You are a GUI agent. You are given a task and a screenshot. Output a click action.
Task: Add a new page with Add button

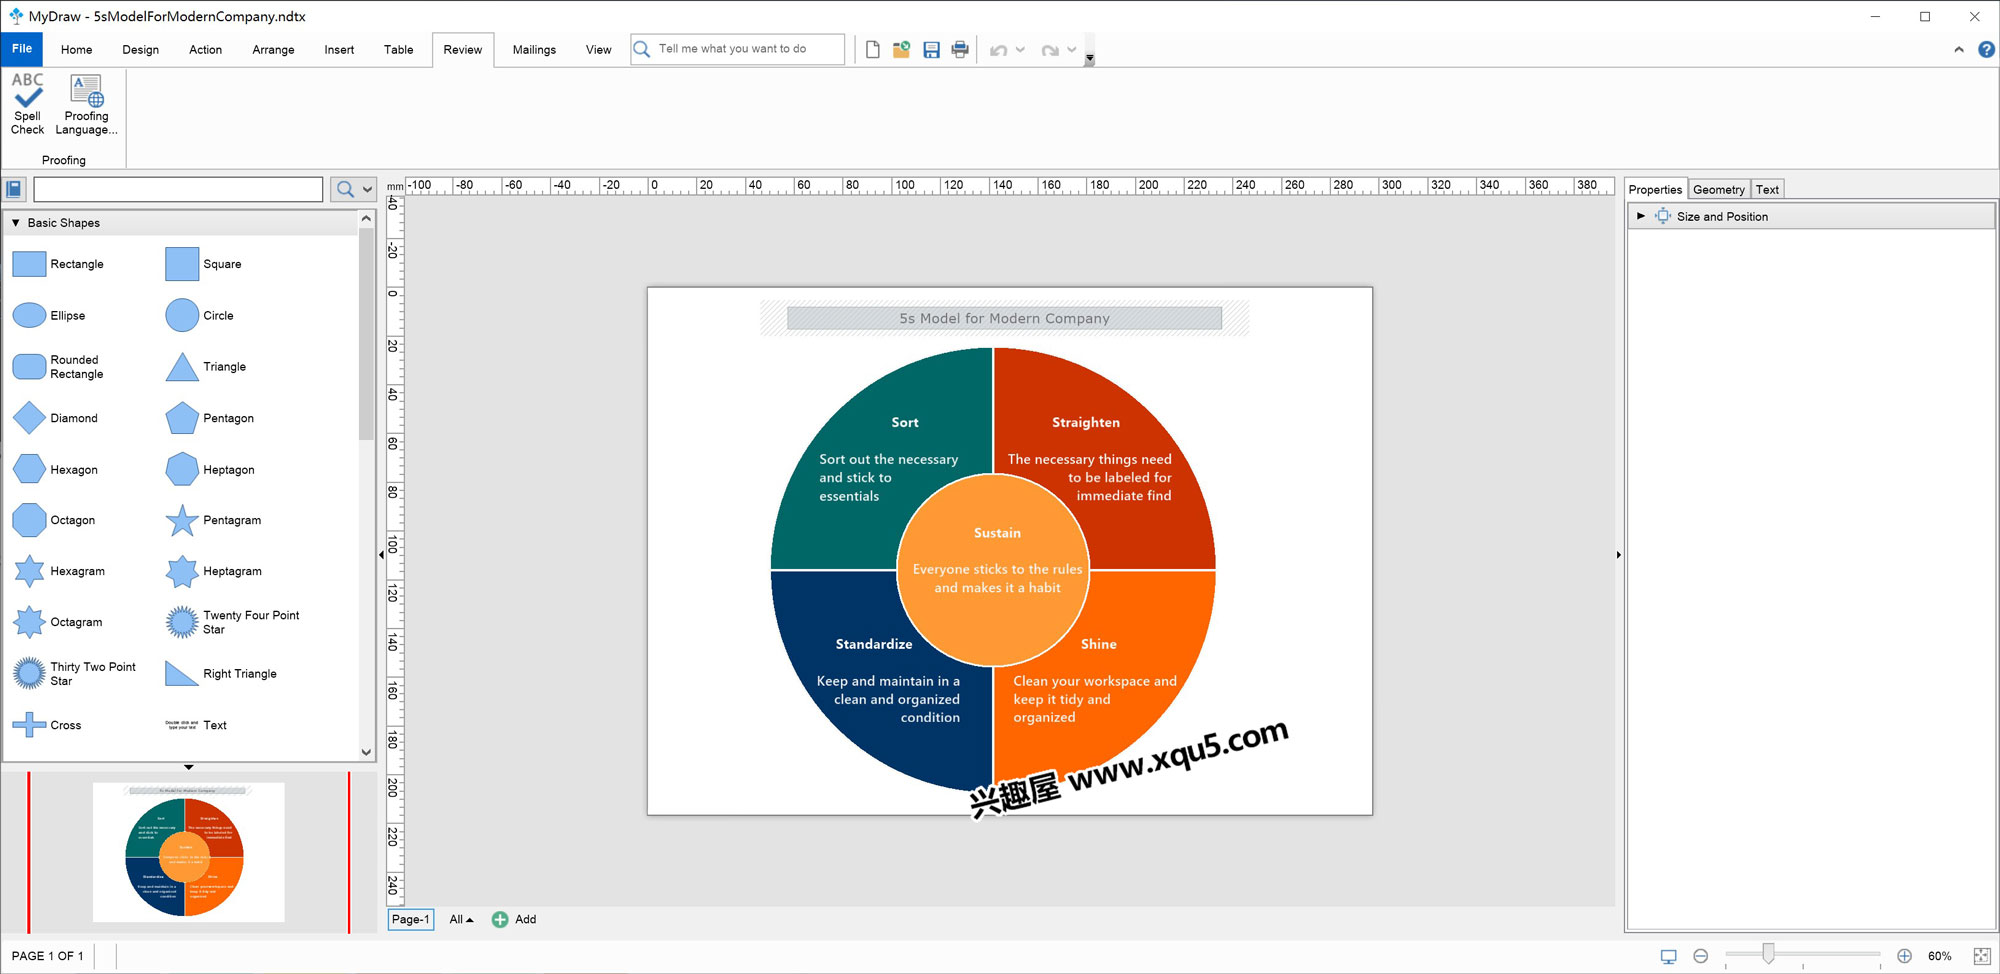click(x=514, y=919)
